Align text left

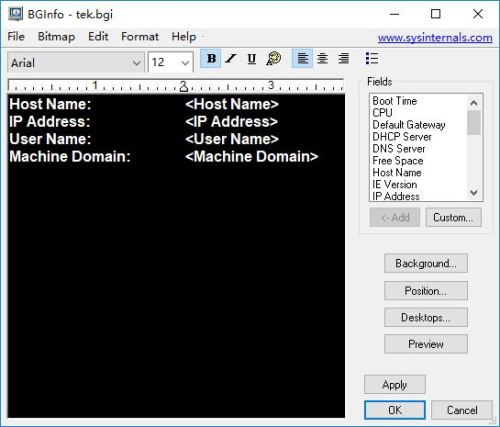pyautogui.click(x=302, y=59)
